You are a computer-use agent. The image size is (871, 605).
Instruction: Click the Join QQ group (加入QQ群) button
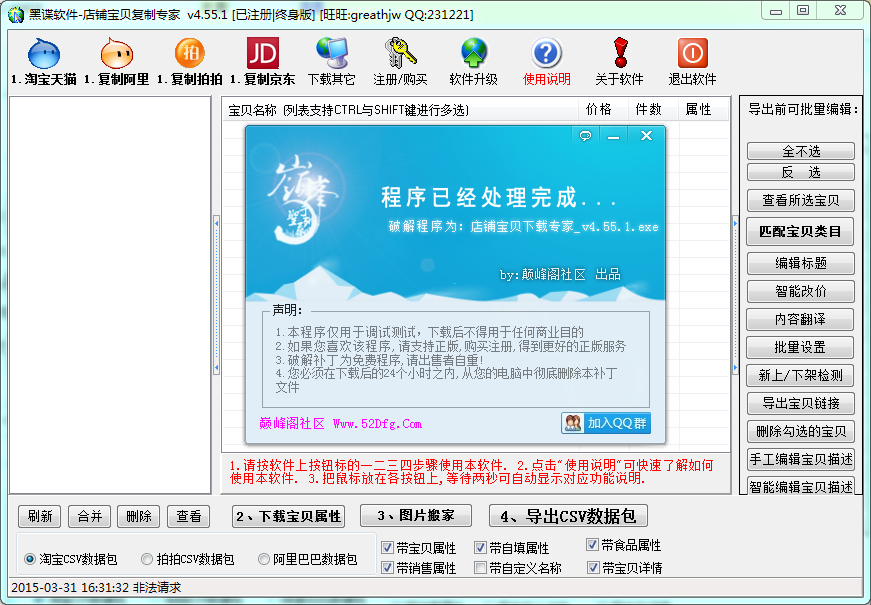(605, 423)
